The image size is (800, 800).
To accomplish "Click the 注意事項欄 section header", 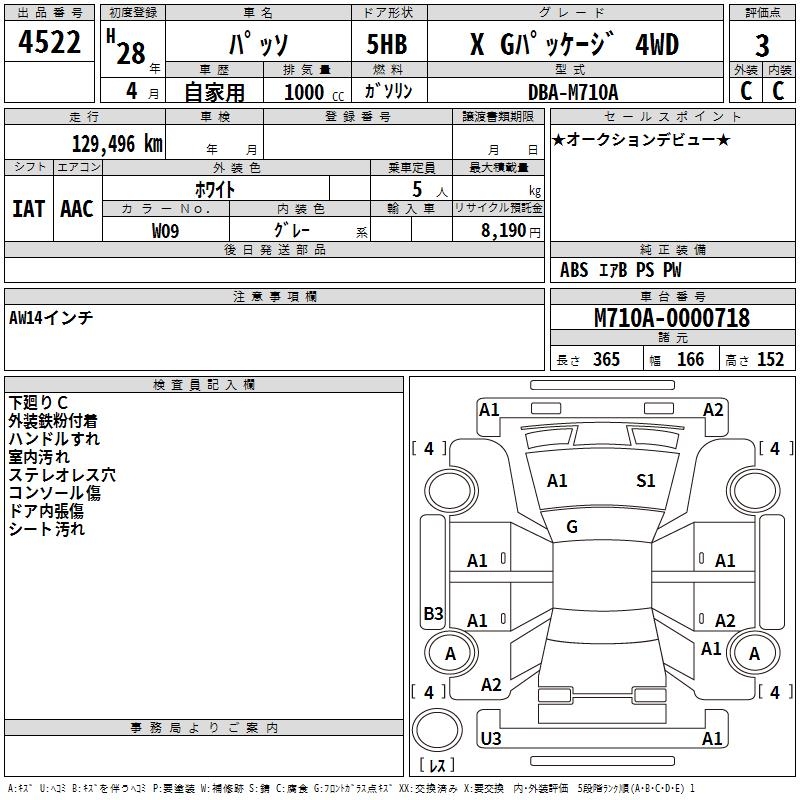I will pyautogui.click(x=275, y=296).
